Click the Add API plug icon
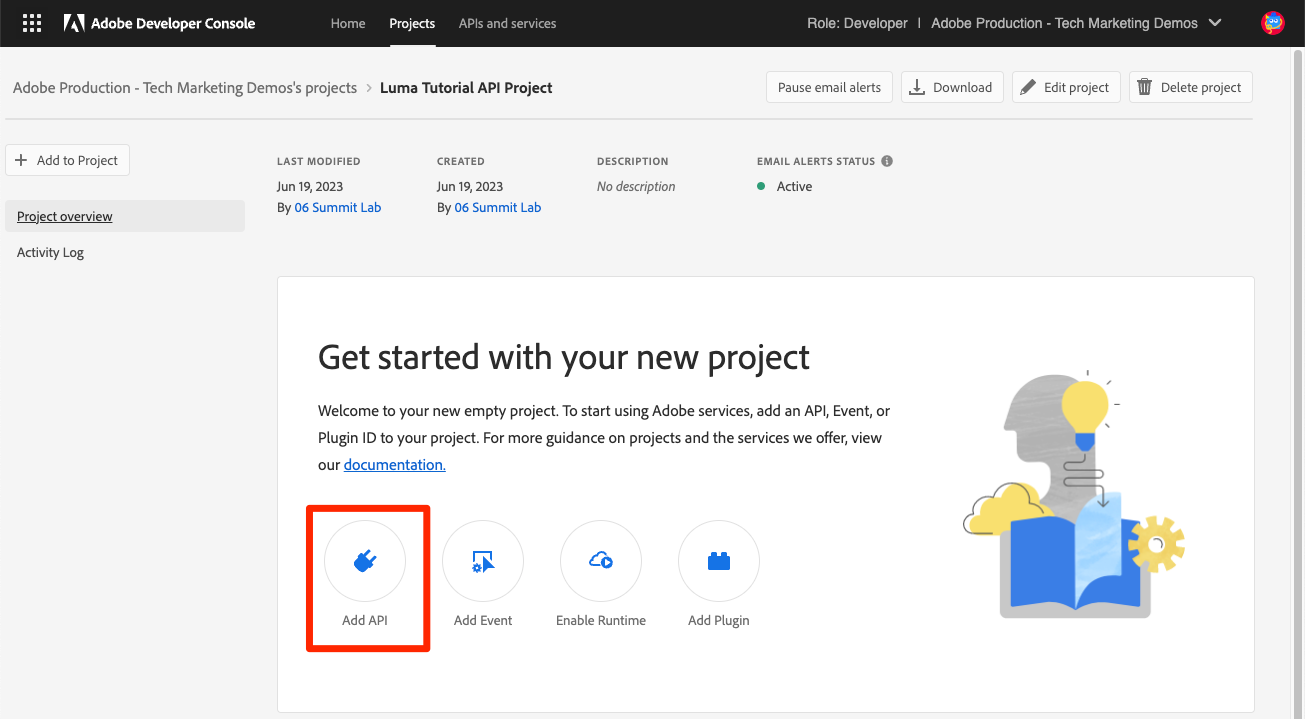The width and height of the screenshot is (1305, 719). 365,561
